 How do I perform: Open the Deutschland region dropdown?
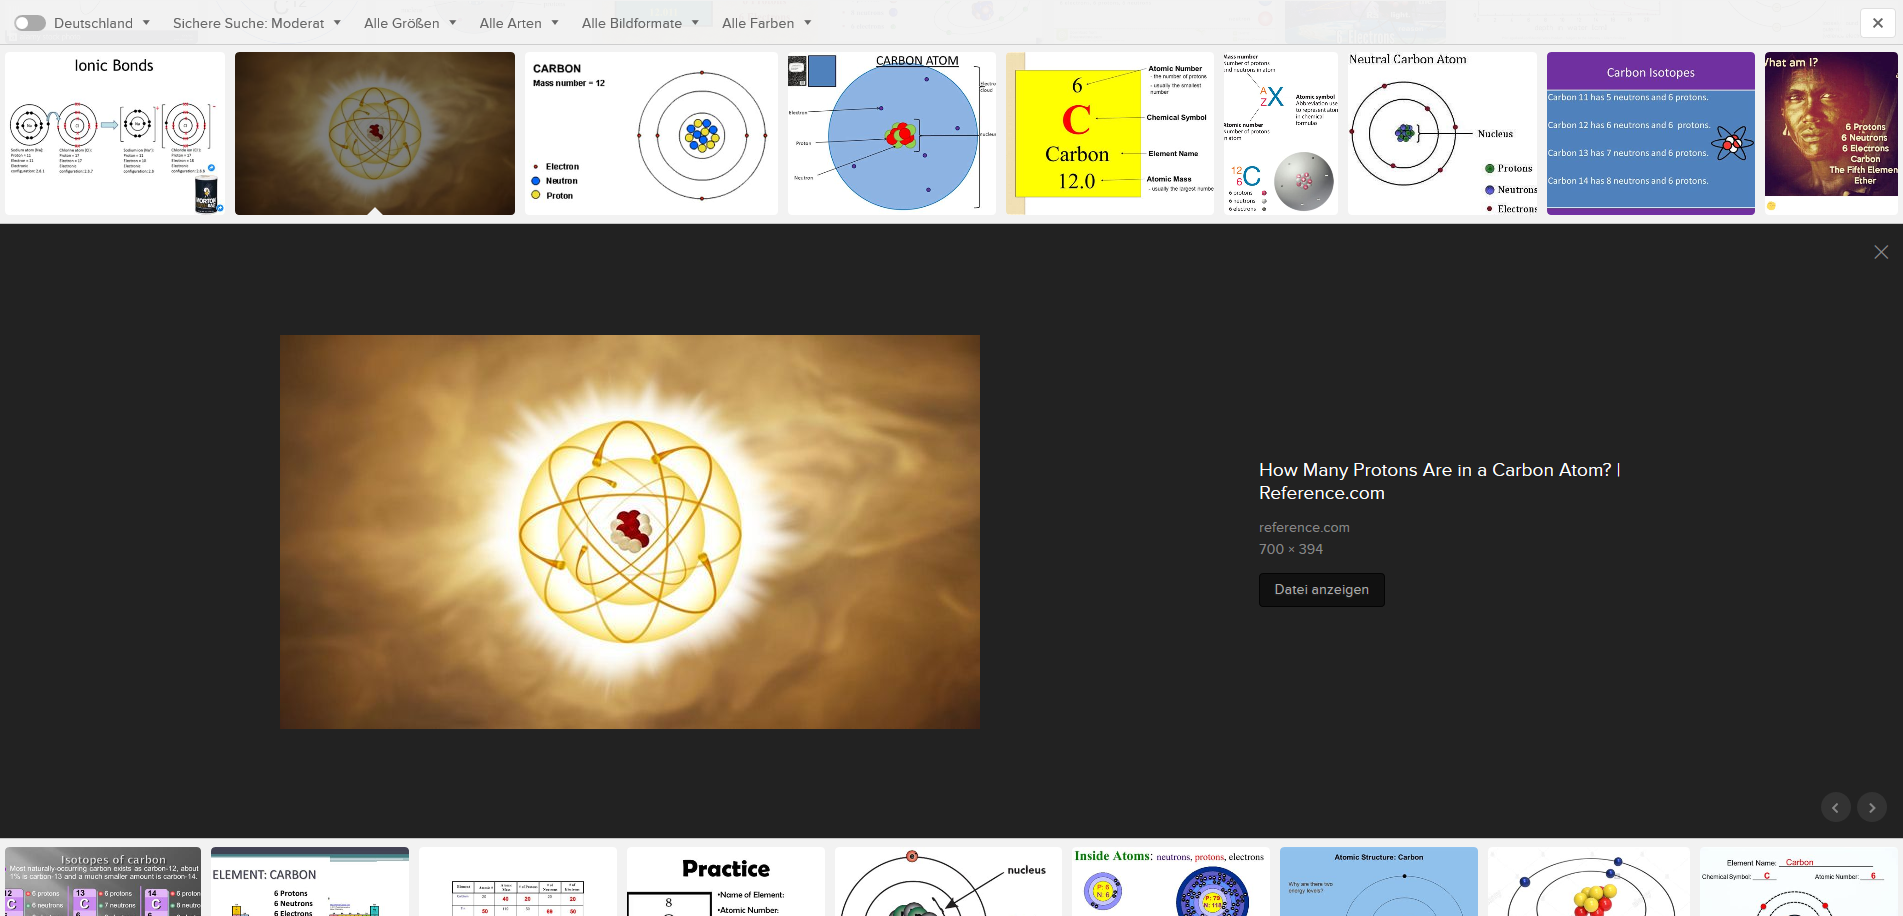pos(102,23)
